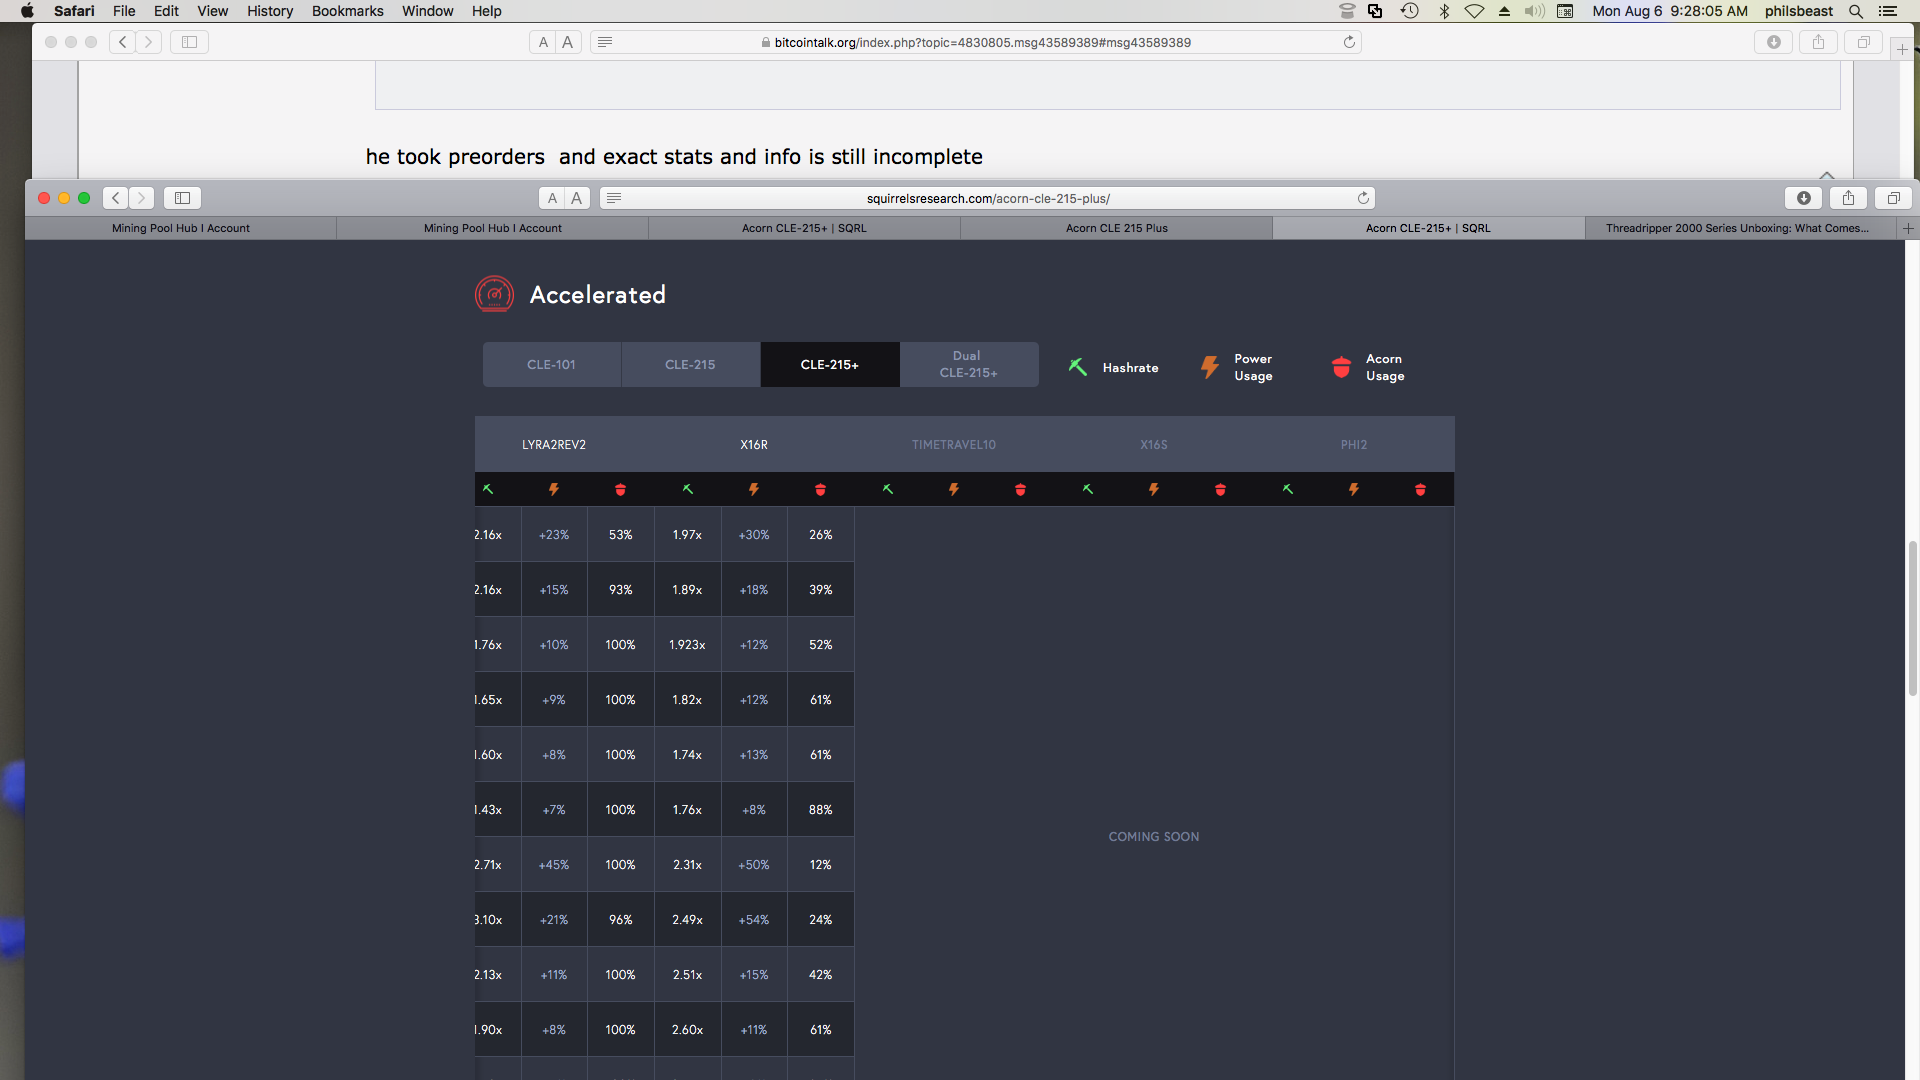Decrease text size in front Safari window
The height and width of the screenshot is (1080, 1920).
(x=552, y=198)
